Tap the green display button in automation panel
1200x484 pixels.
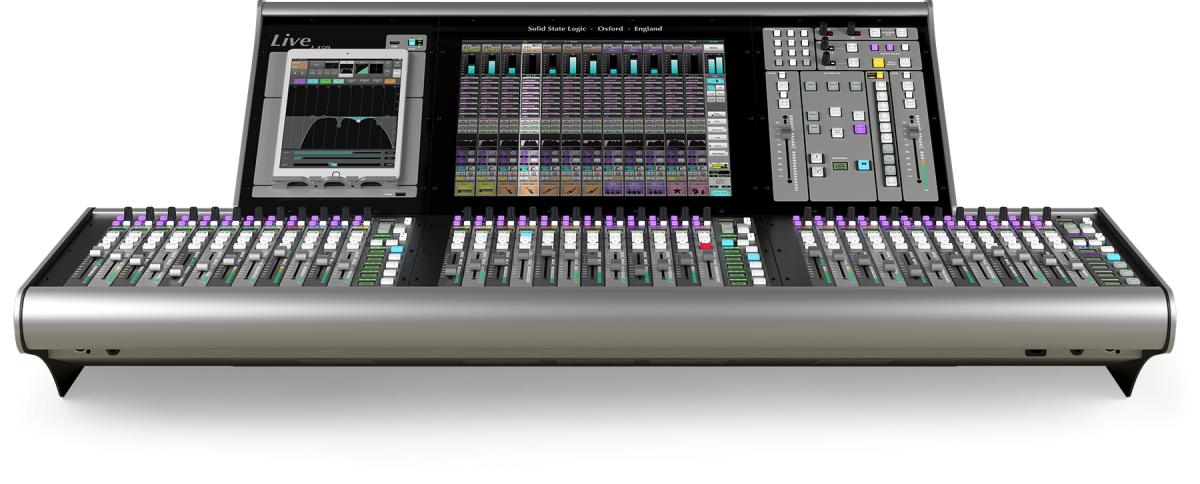(x=839, y=164)
